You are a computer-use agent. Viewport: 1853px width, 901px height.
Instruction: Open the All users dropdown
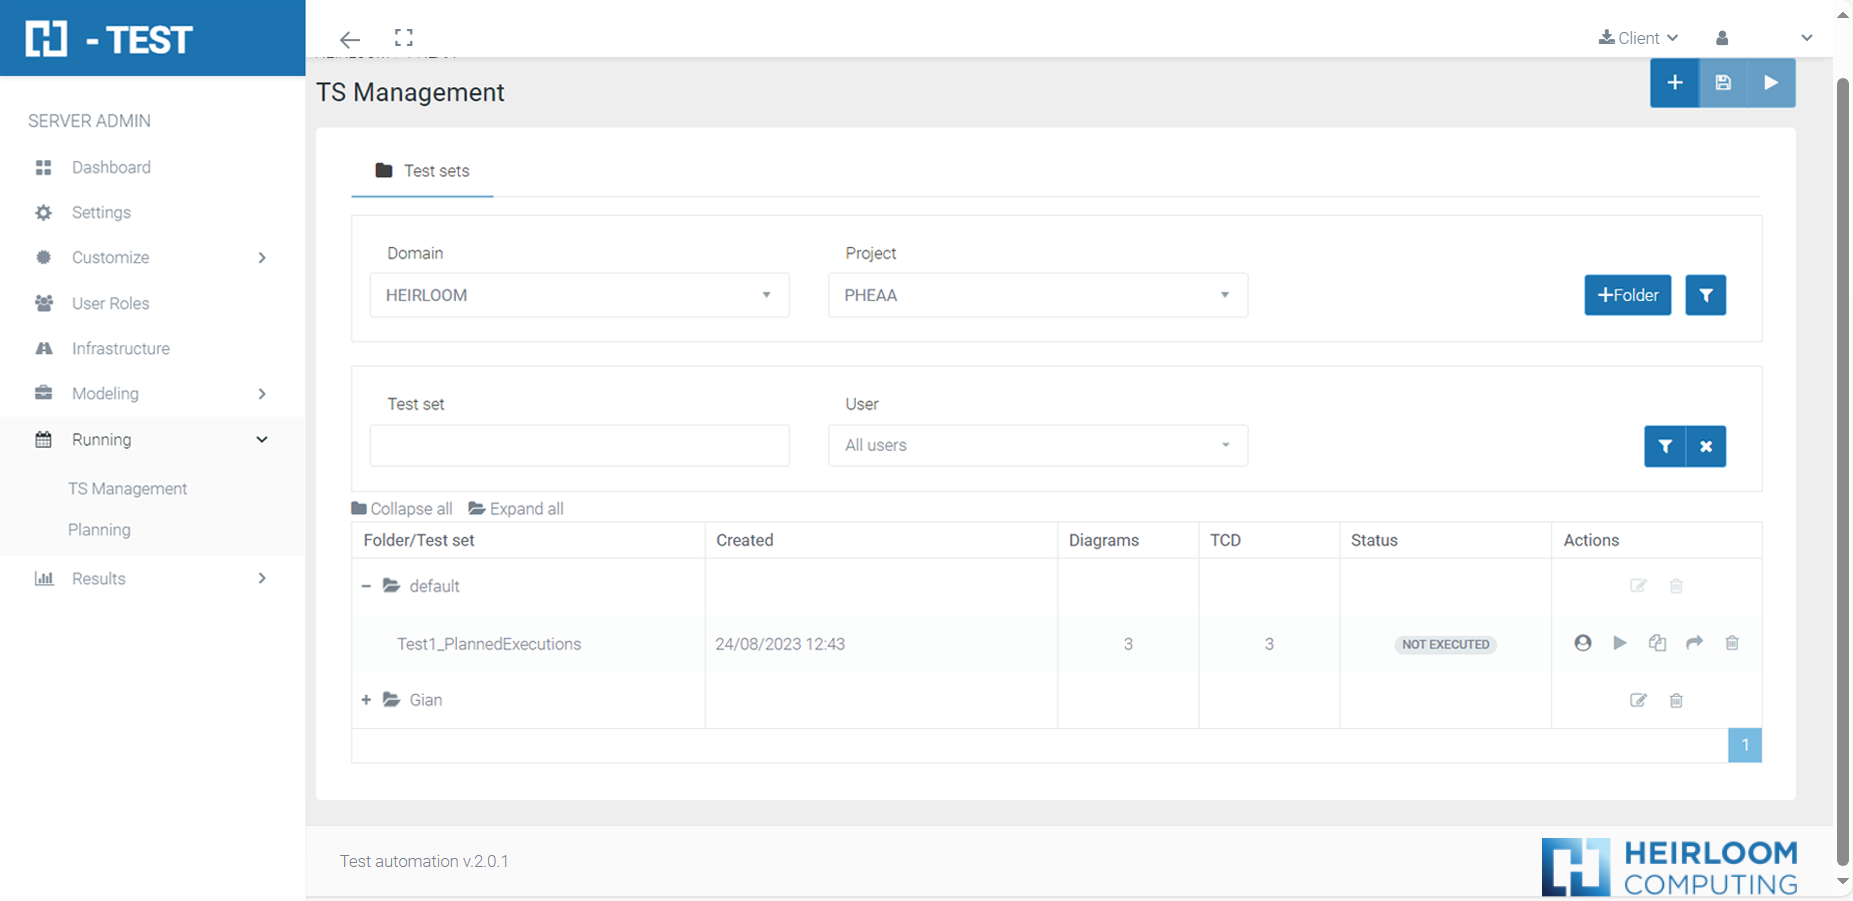point(1037,445)
